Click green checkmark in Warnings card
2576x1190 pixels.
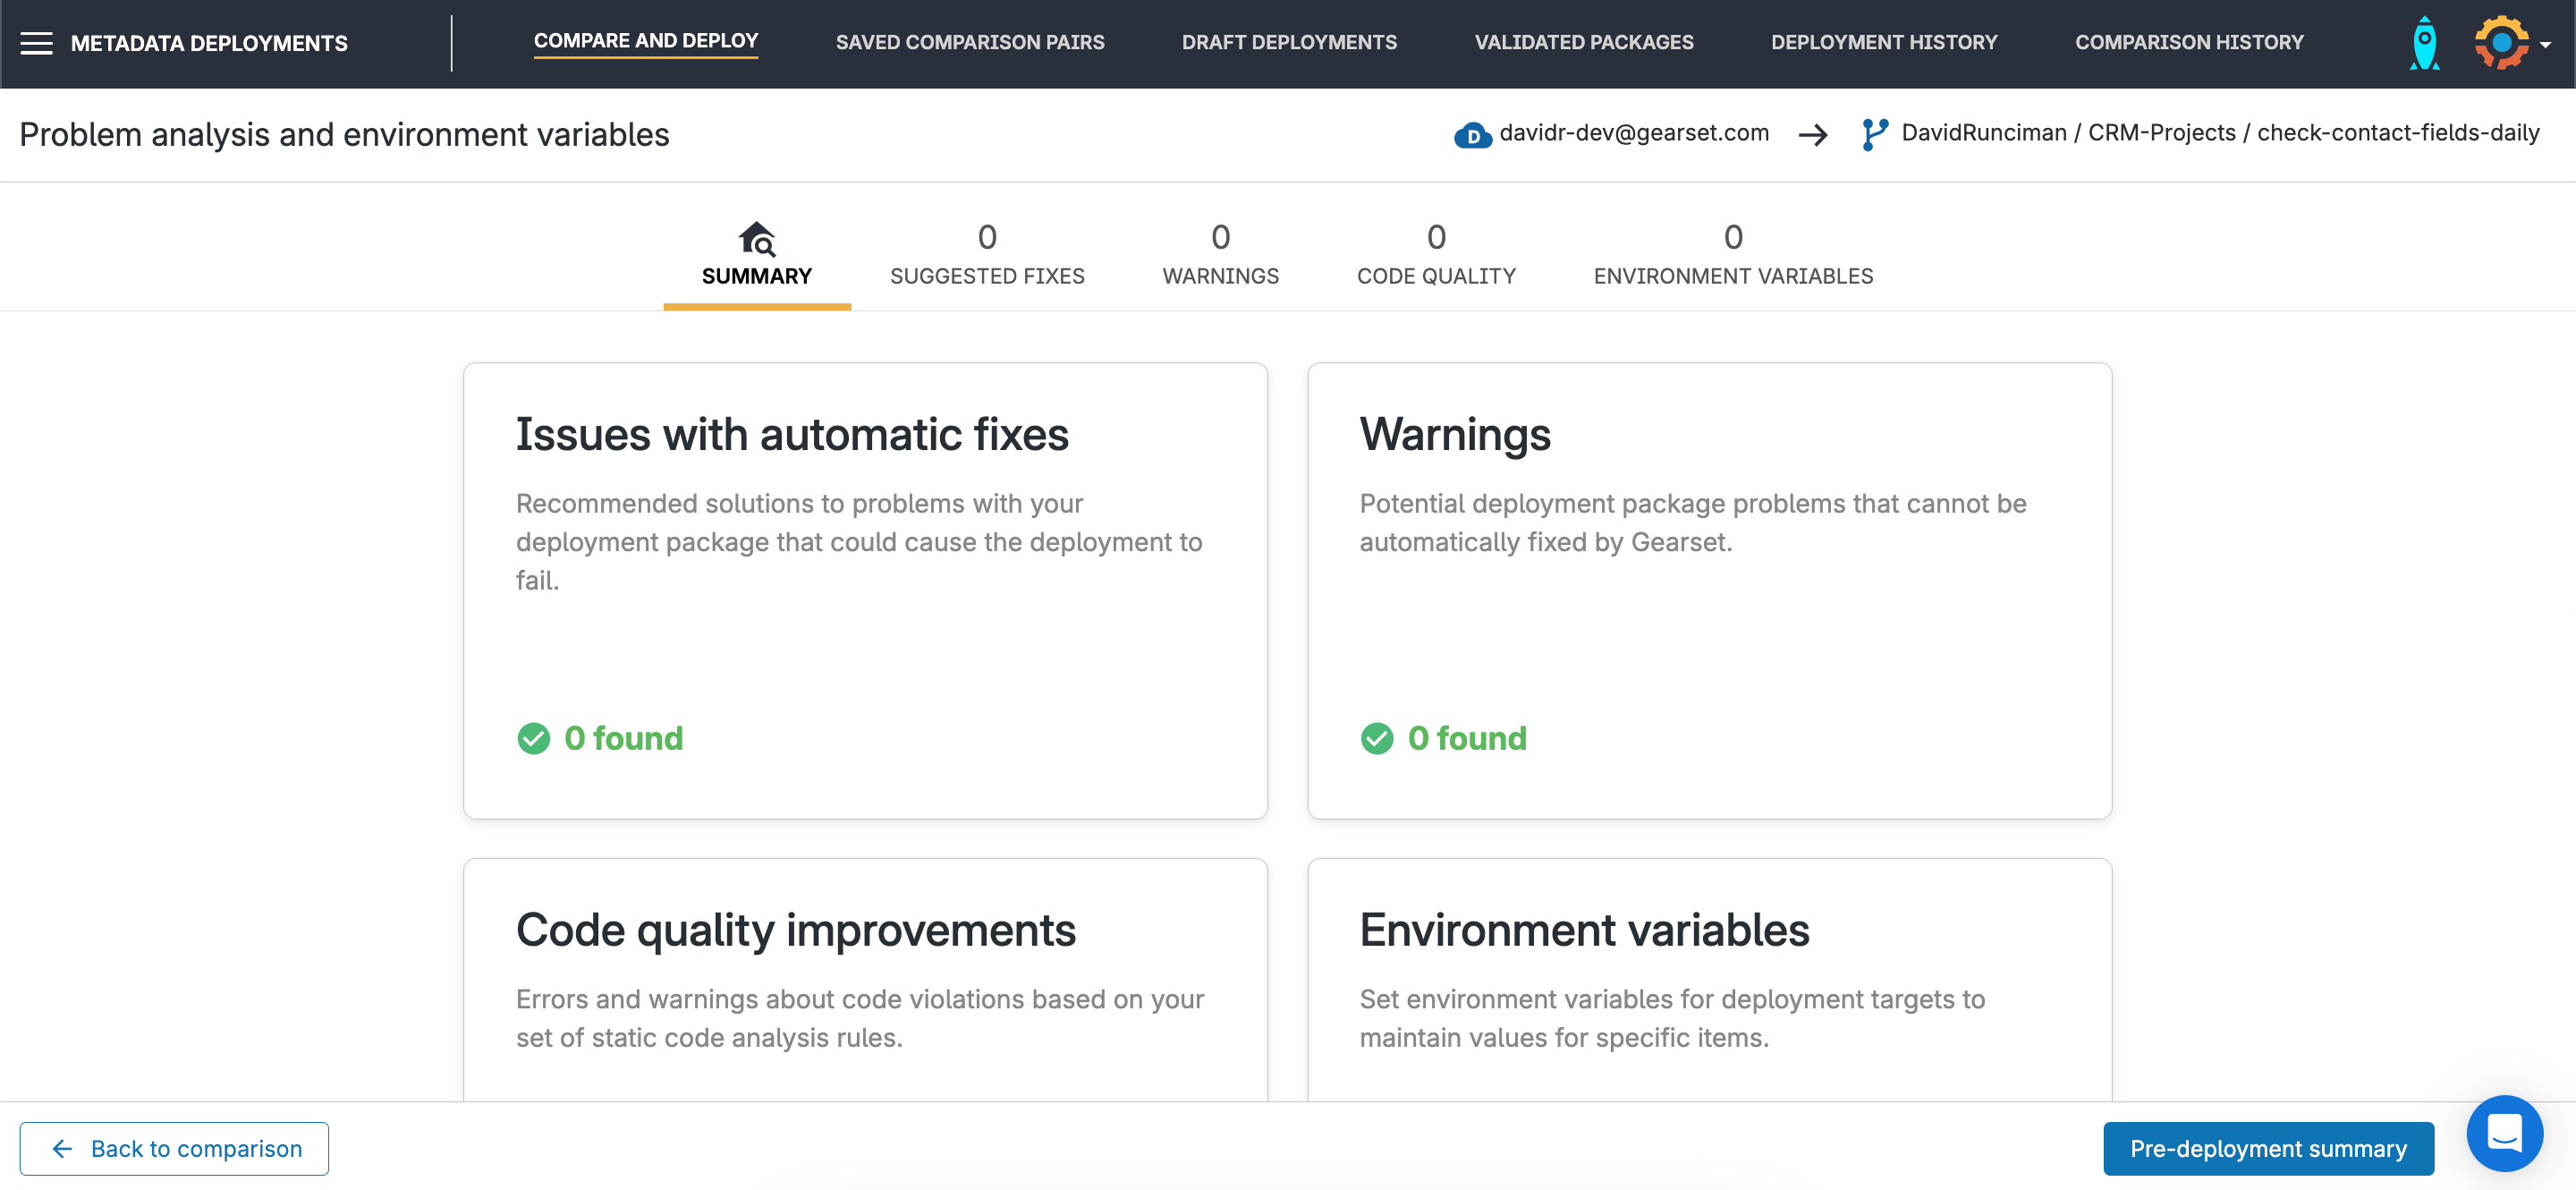(1377, 738)
